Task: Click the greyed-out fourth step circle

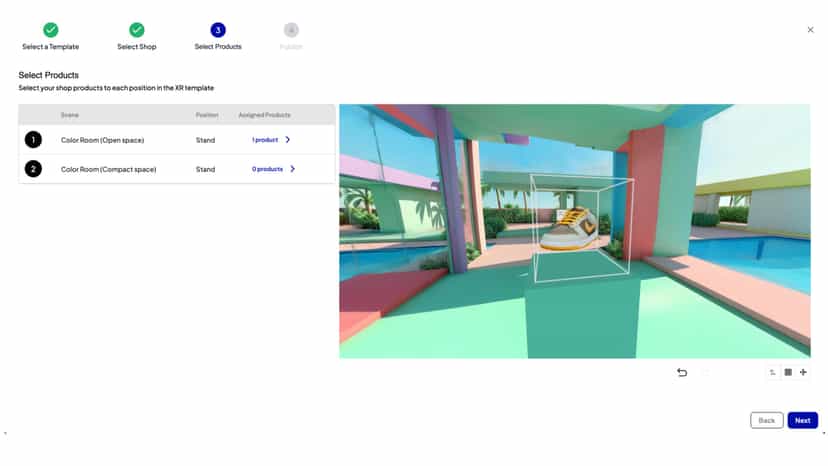Action: tap(291, 30)
